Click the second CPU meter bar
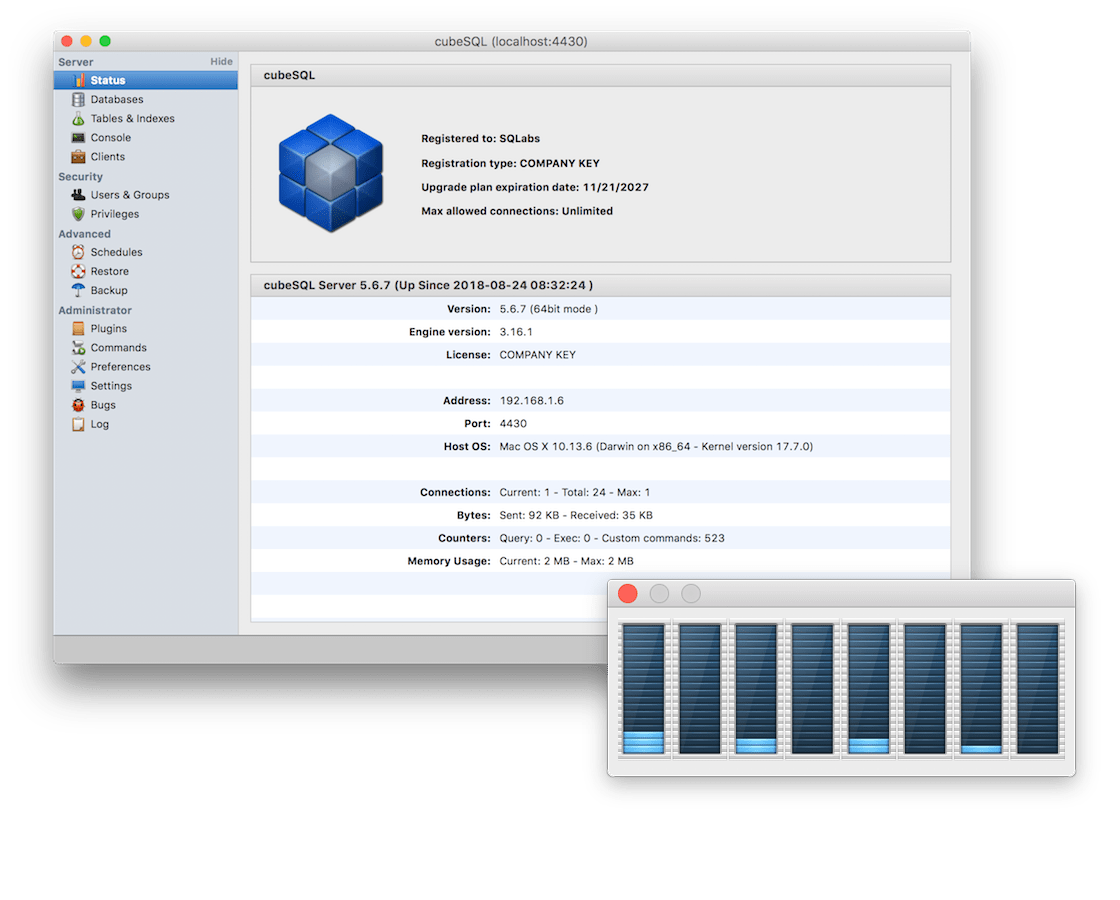 pos(700,689)
